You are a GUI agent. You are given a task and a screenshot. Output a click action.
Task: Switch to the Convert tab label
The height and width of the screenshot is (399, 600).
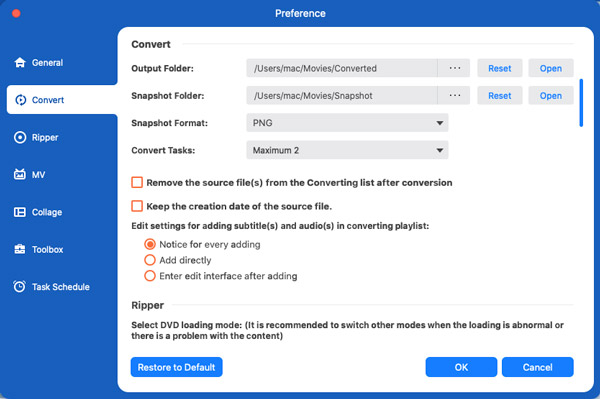pyautogui.click(x=48, y=100)
